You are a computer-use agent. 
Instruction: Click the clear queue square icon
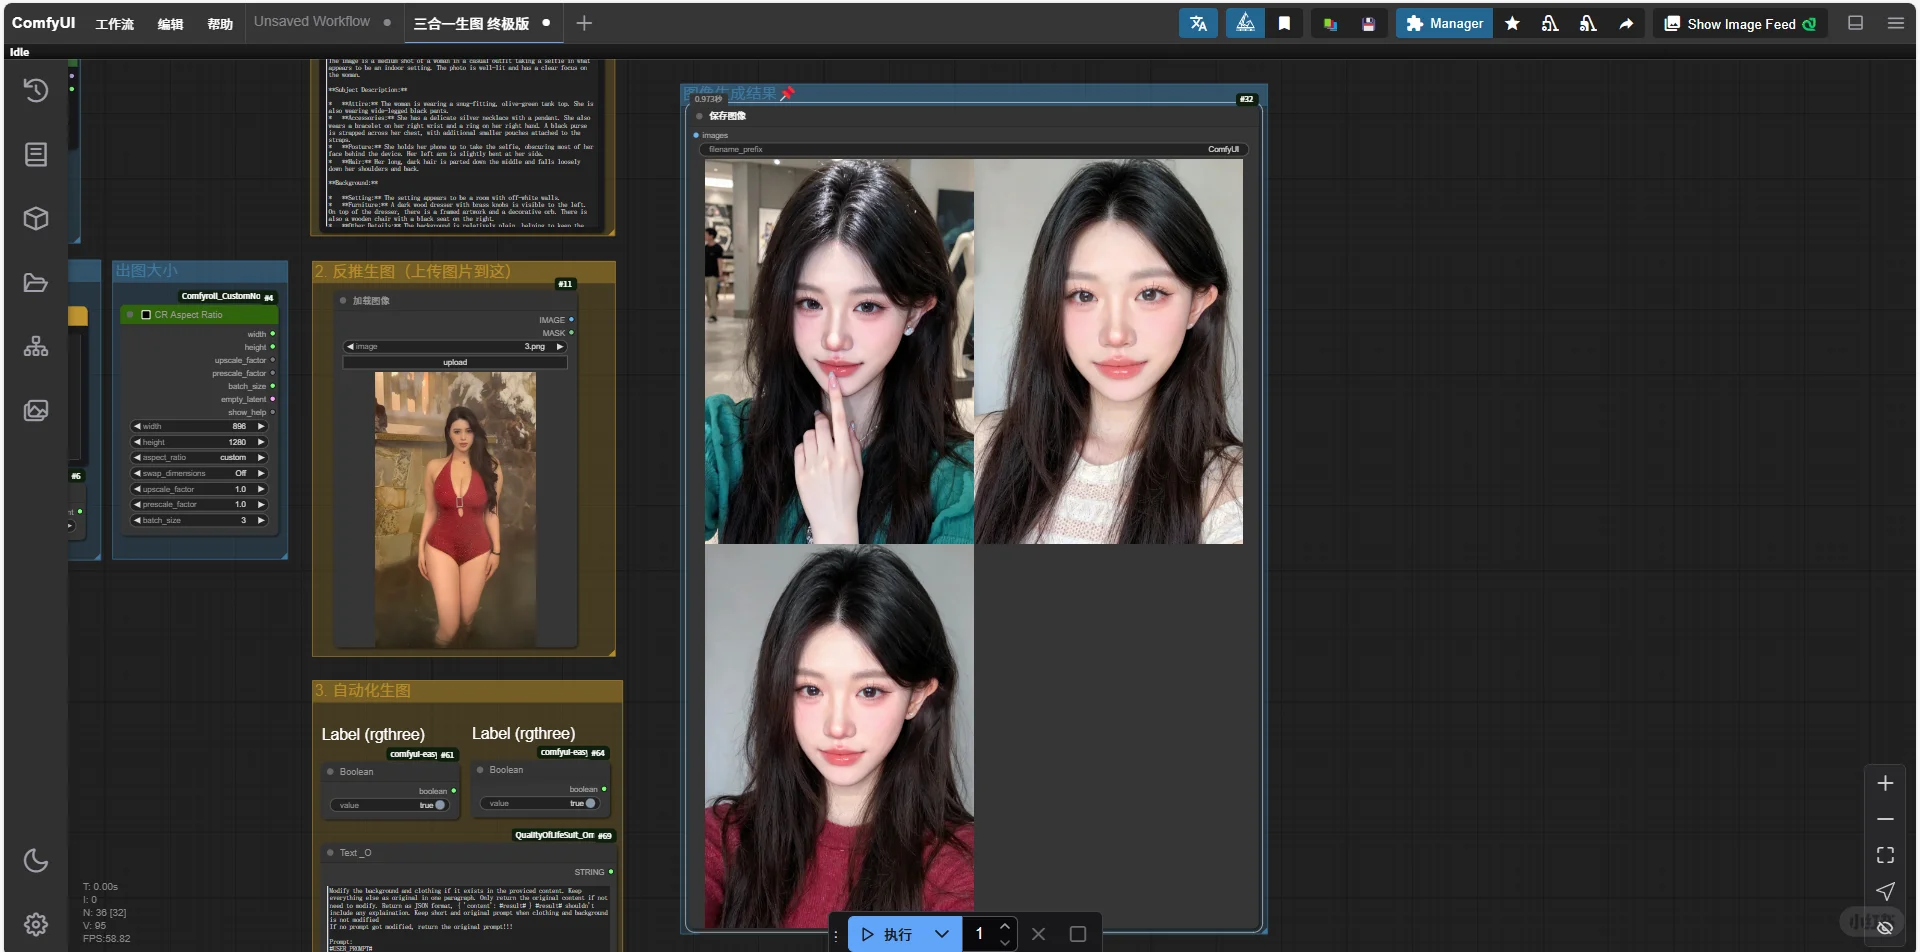coord(1077,934)
